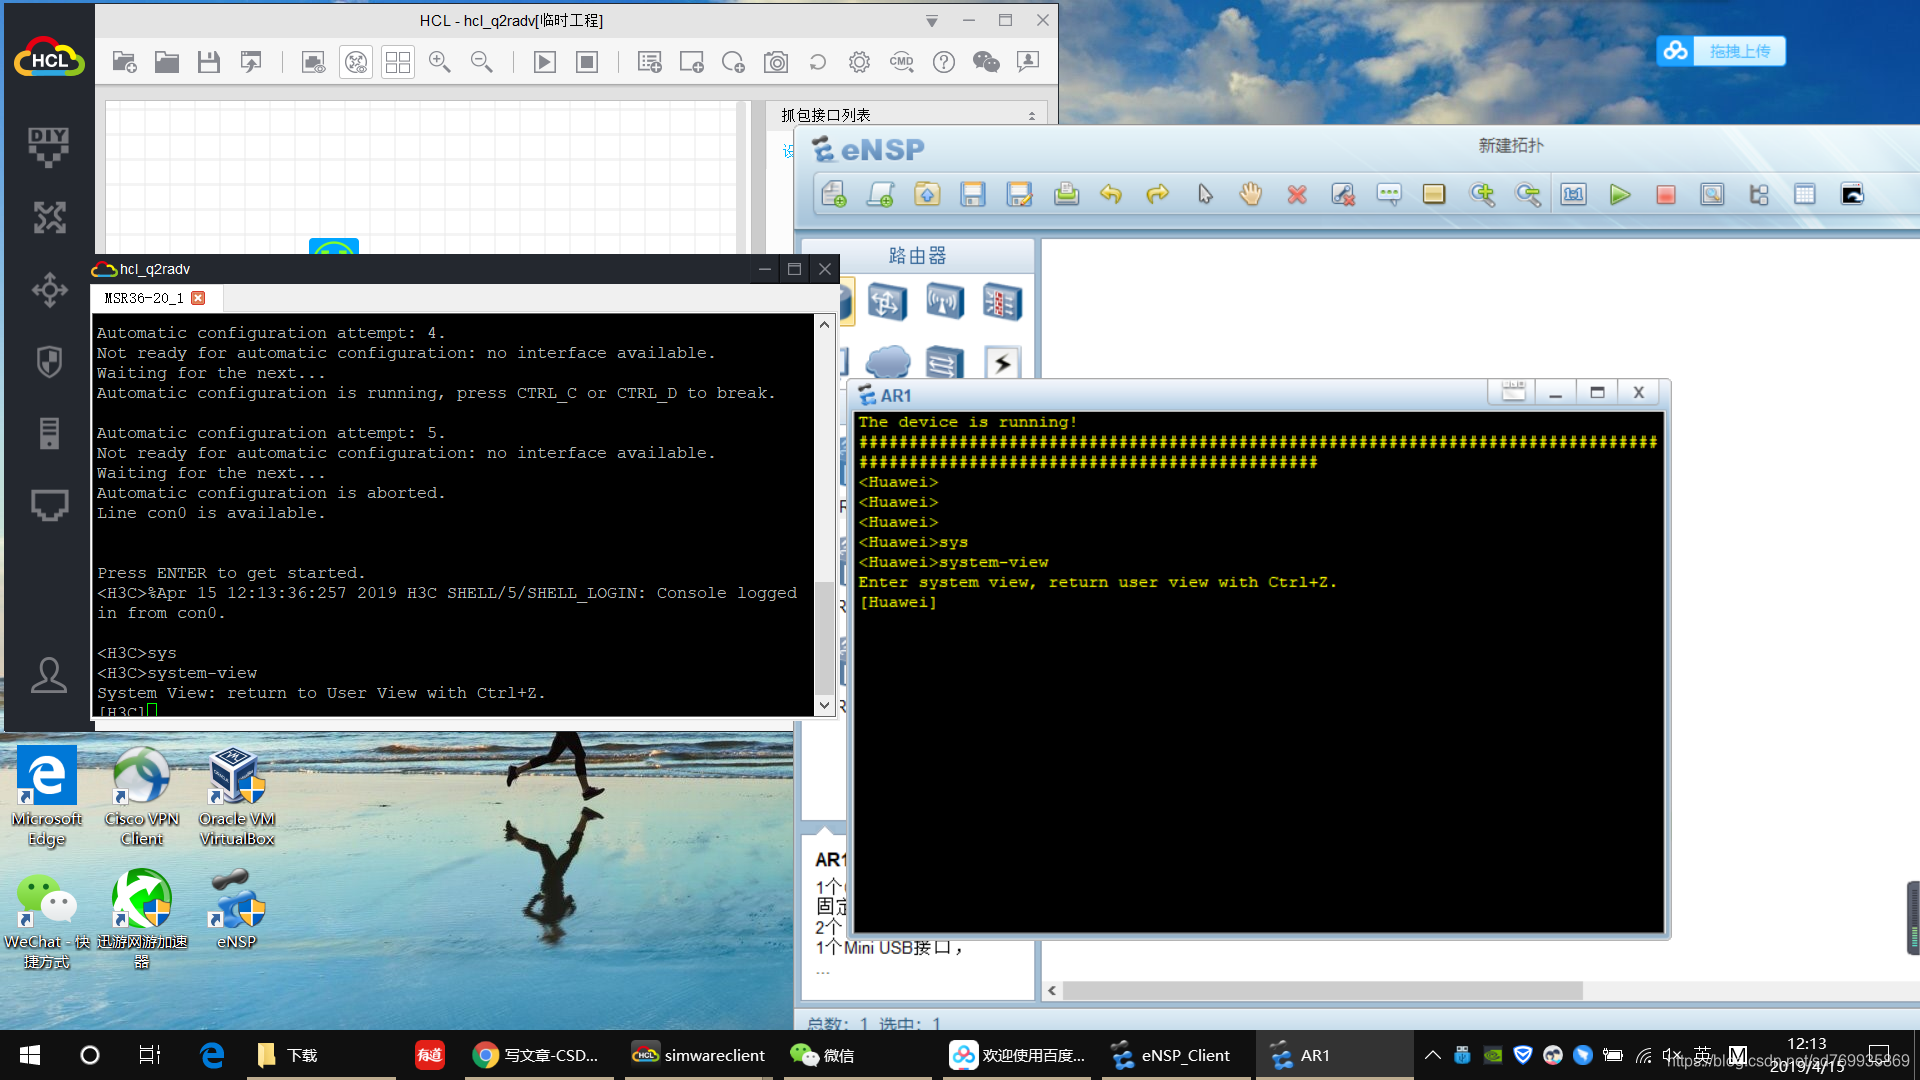Collapse the 抓包接口列表 panel

[x=1032, y=116]
